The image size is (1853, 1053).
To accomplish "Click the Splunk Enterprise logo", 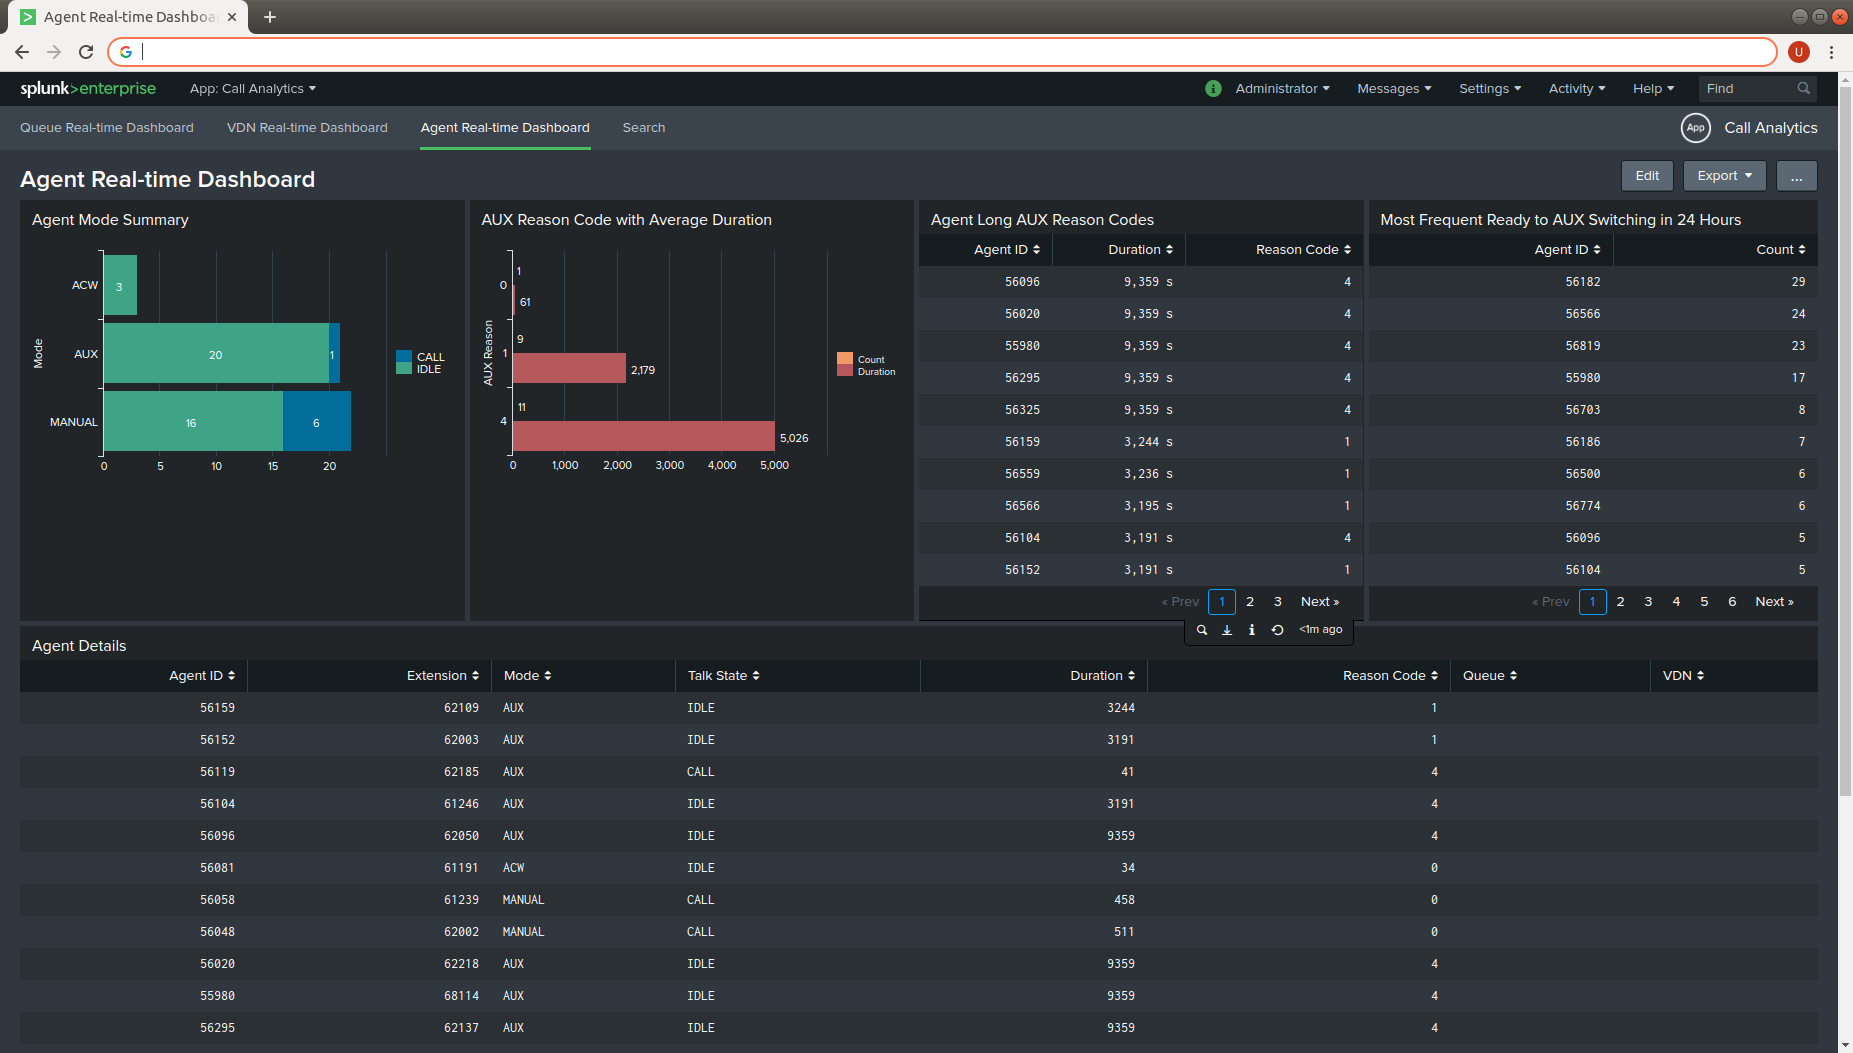I will pyautogui.click(x=88, y=89).
